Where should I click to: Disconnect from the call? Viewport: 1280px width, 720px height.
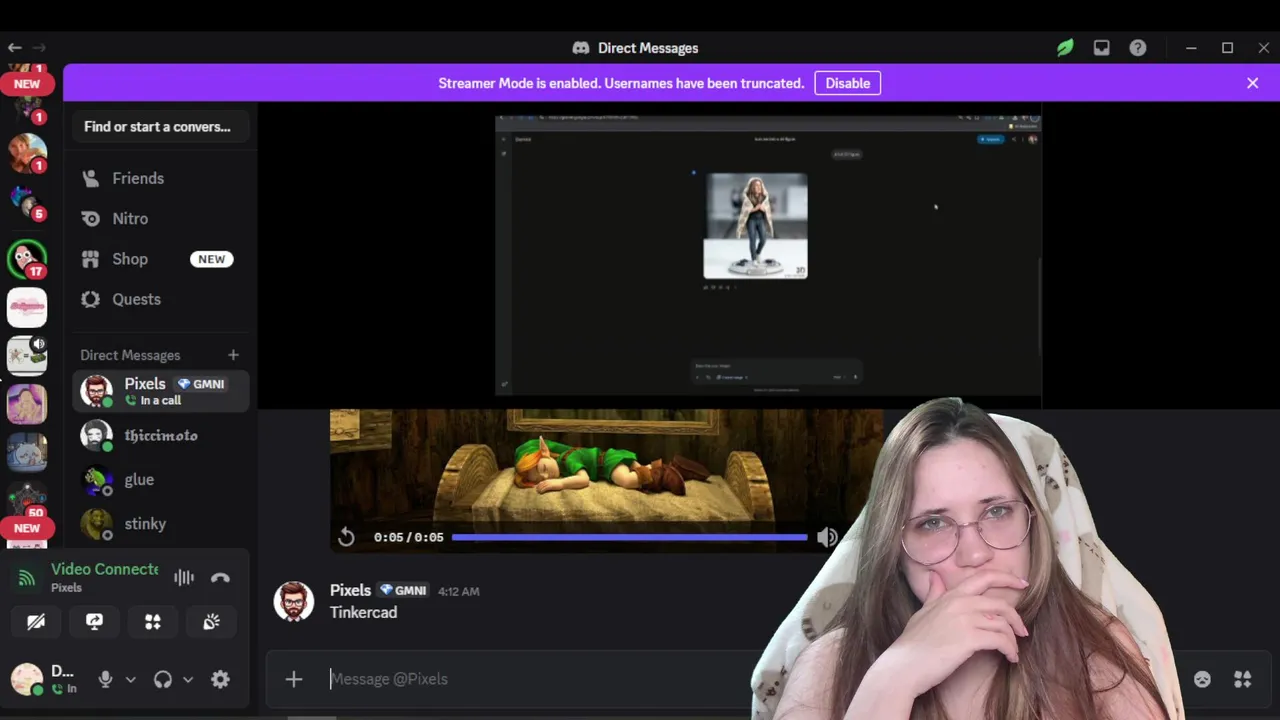coord(221,577)
